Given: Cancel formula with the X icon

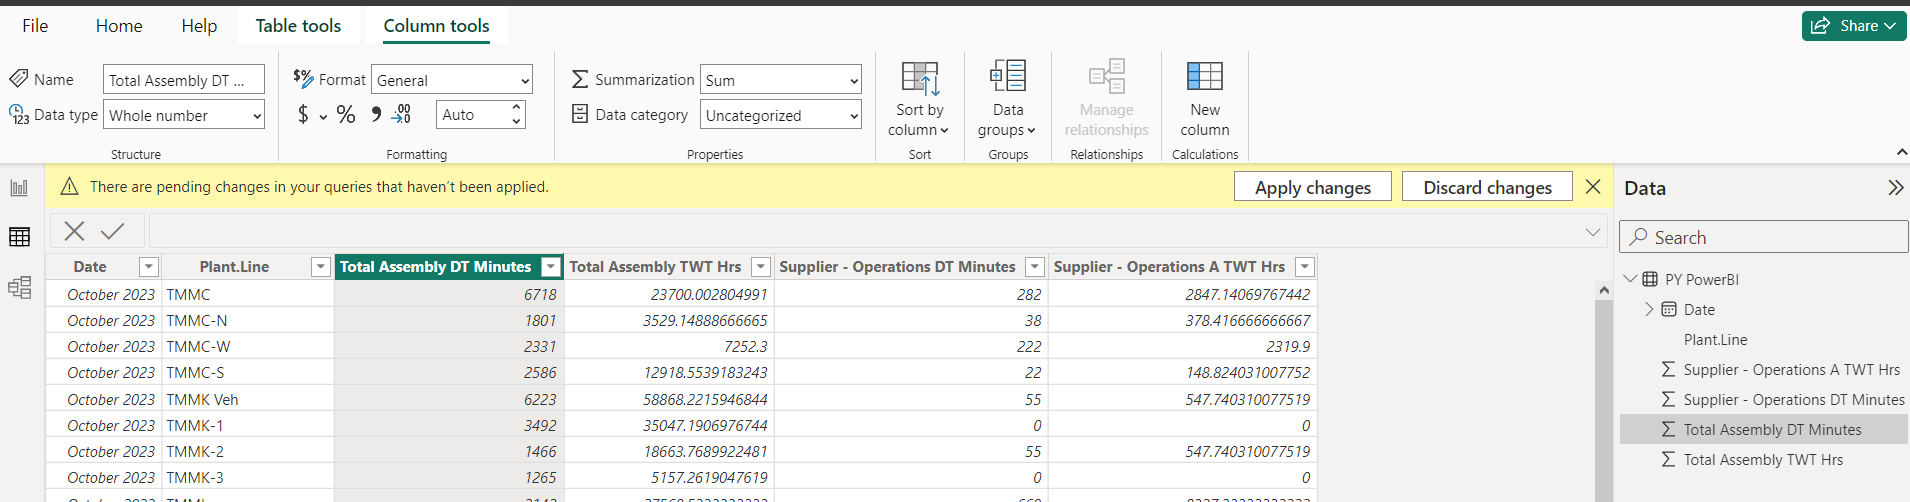Looking at the screenshot, I should [74, 231].
